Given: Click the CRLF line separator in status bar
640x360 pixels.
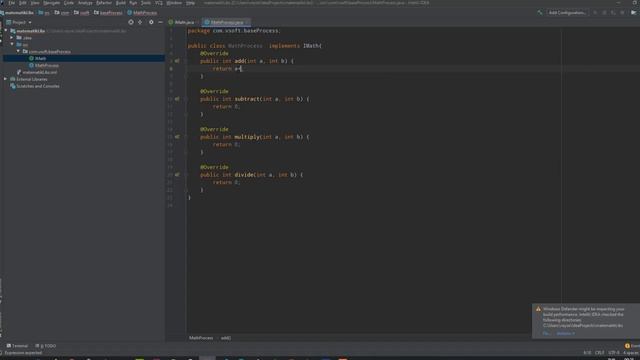Looking at the screenshot, I should tap(600, 353).
